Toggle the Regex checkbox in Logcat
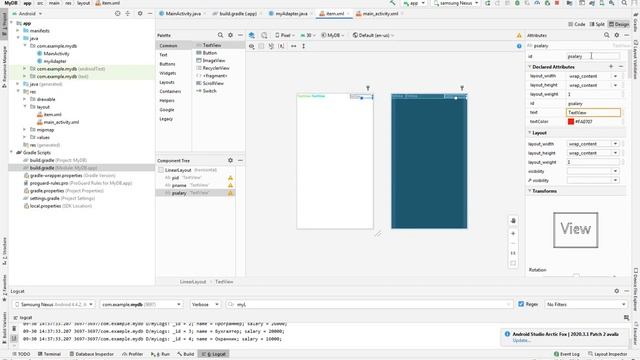The image size is (640, 360). point(521,304)
